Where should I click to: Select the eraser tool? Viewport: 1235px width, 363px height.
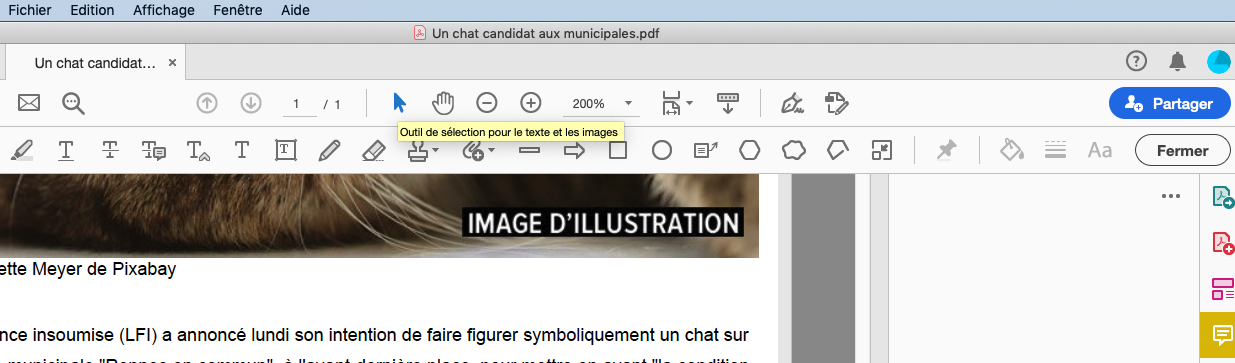point(373,150)
